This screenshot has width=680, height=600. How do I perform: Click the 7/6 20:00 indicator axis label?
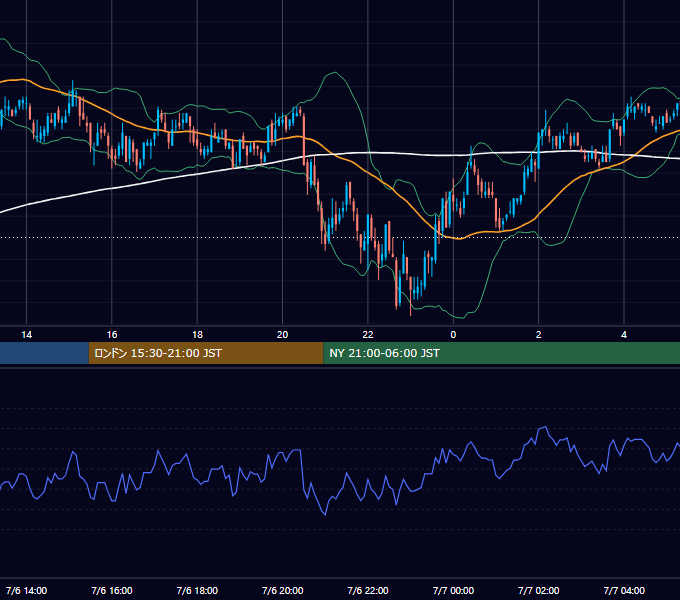(282, 590)
